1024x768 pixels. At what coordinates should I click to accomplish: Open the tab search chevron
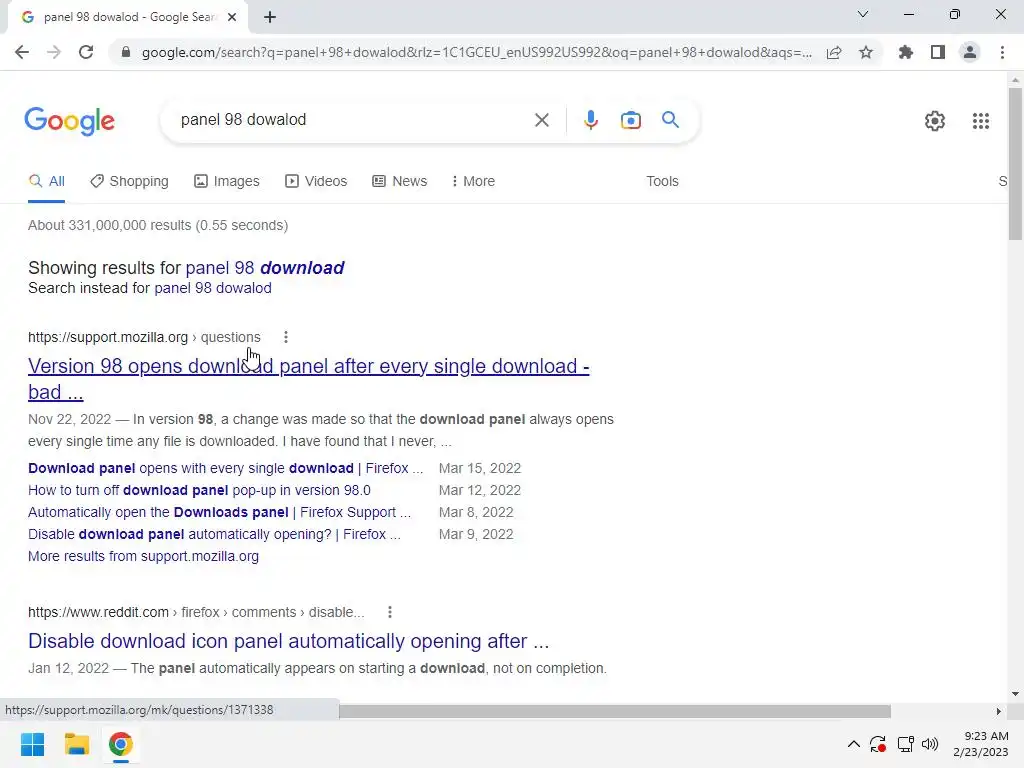coord(863,14)
